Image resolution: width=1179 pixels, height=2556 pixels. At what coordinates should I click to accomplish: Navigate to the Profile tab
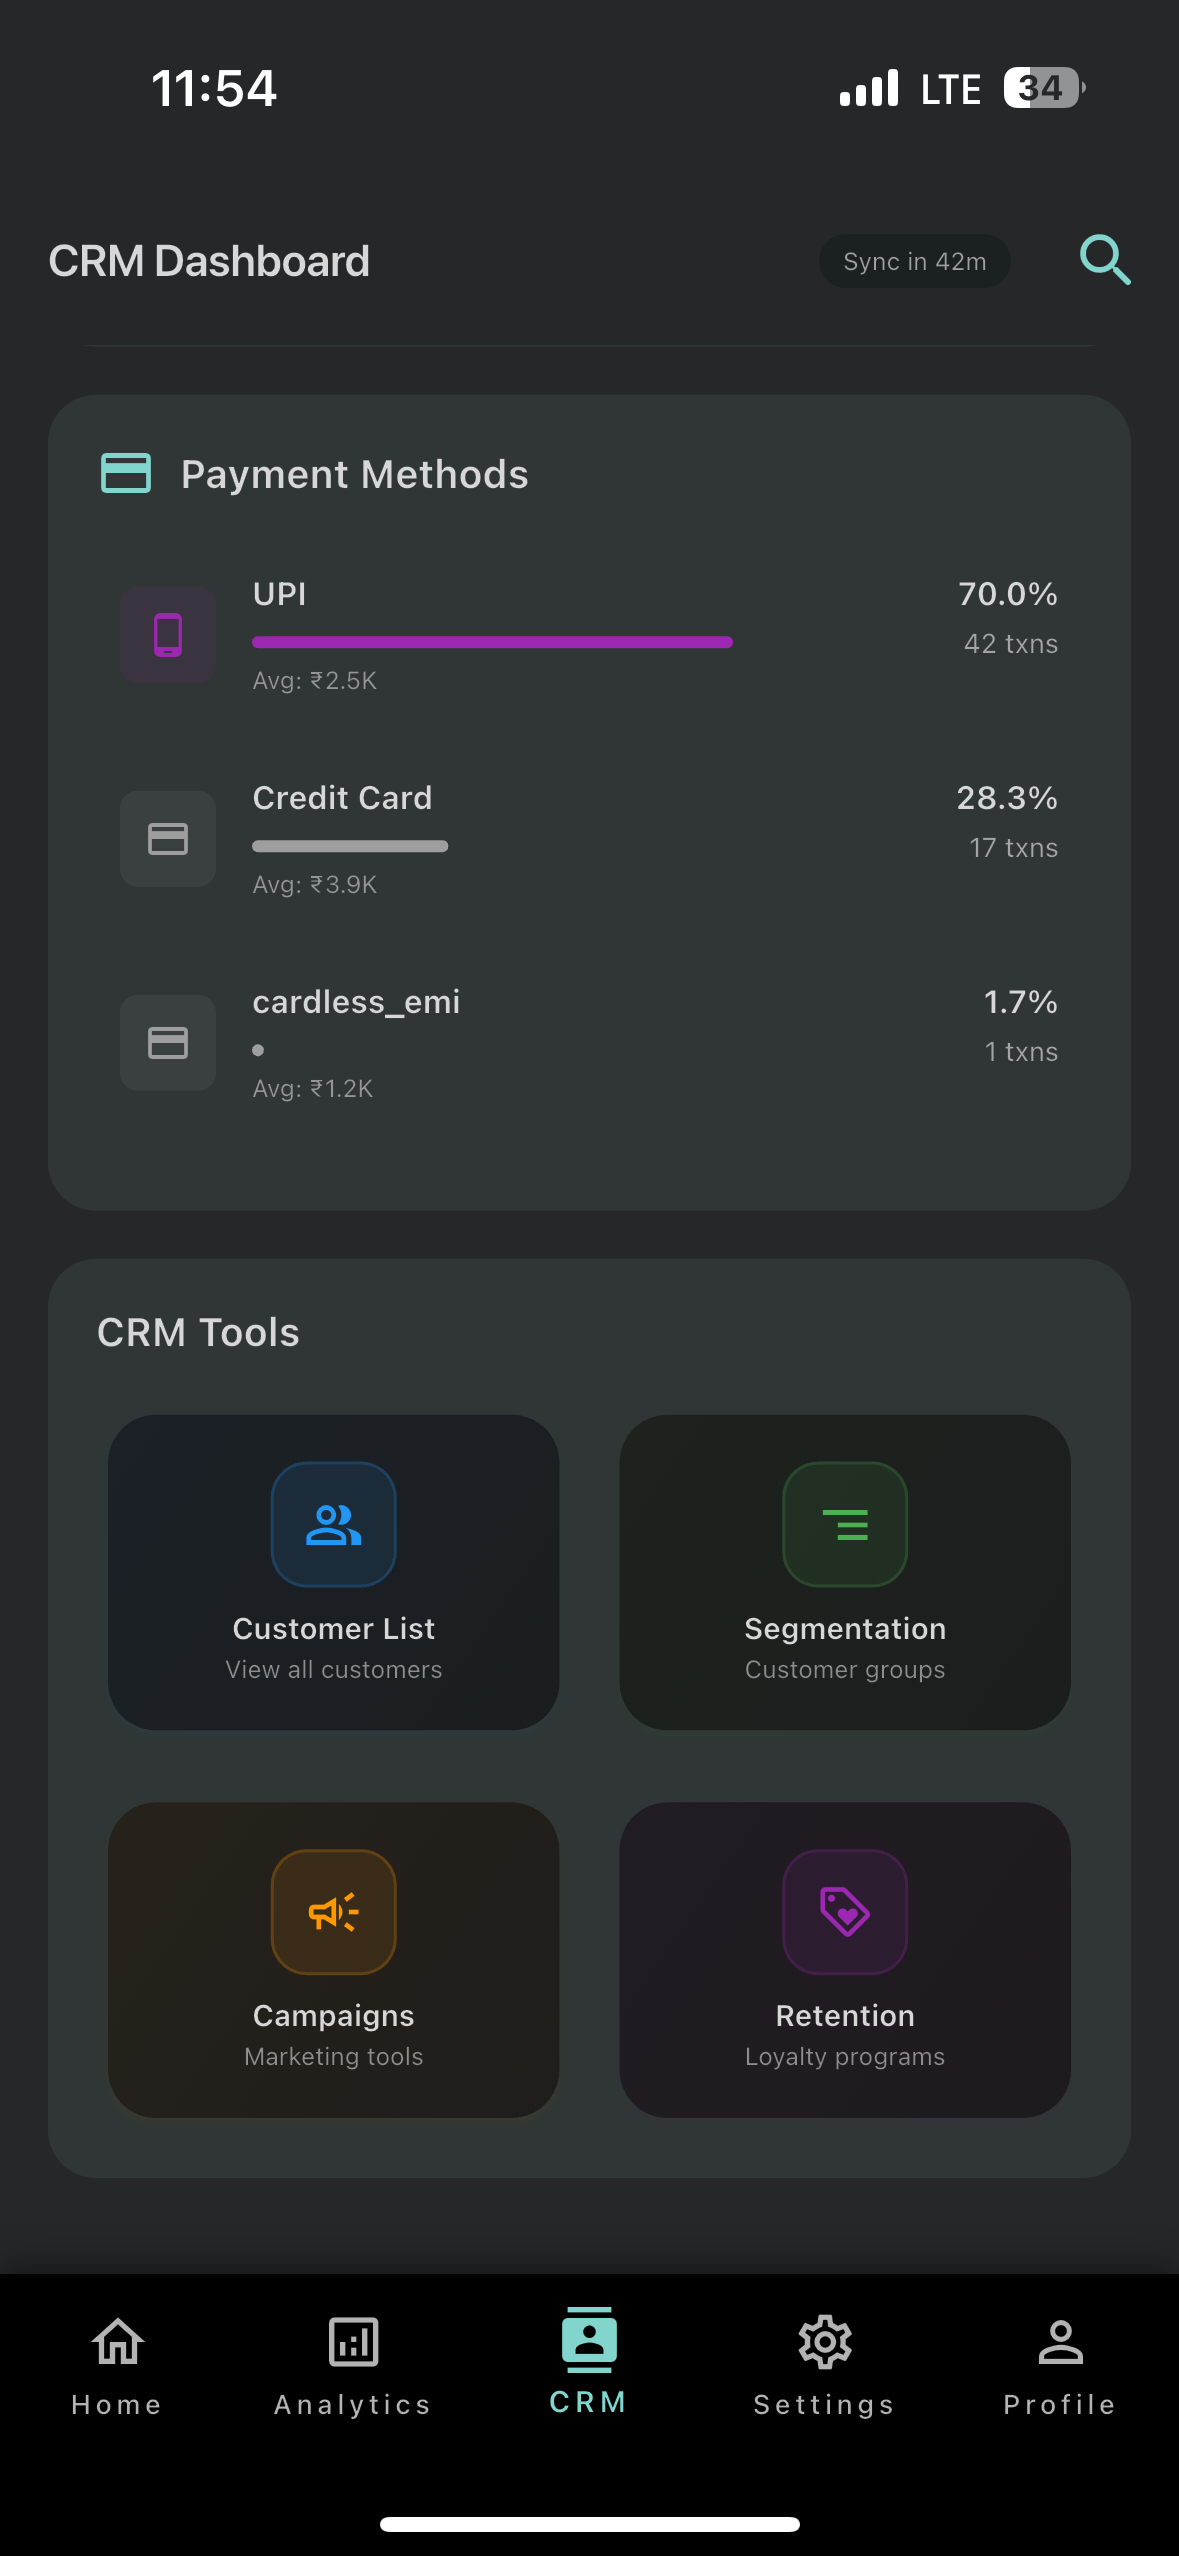click(x=1060, y=2364)
